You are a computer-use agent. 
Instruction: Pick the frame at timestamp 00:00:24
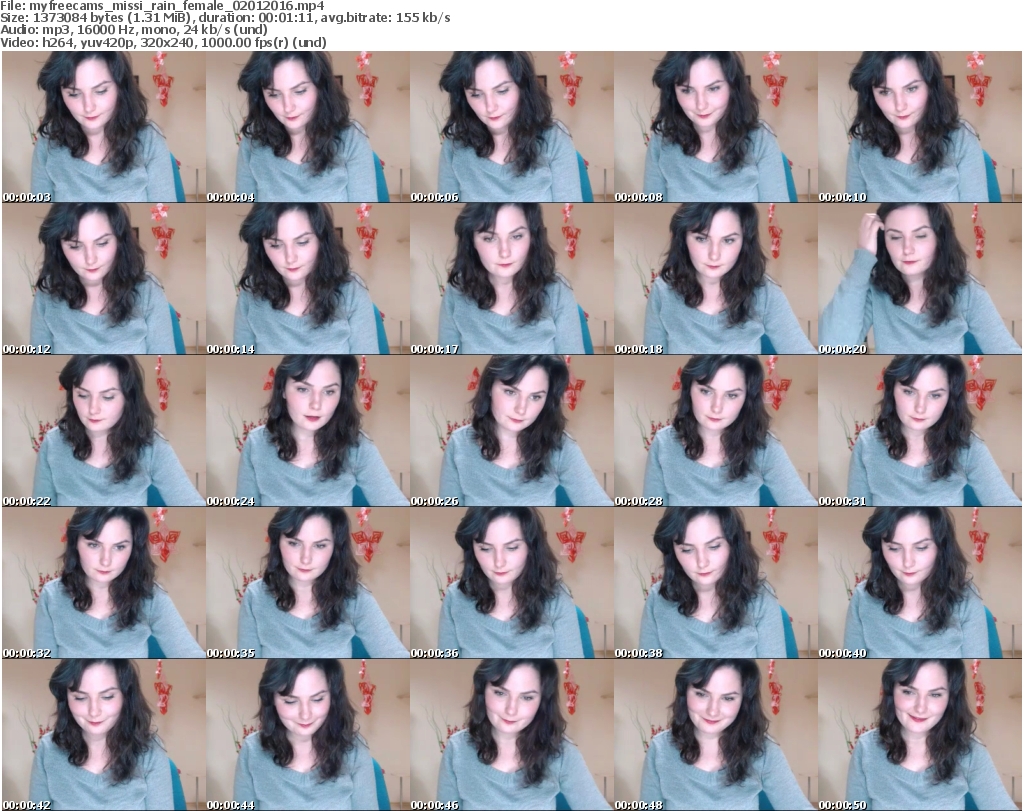[x=308, y=431]
